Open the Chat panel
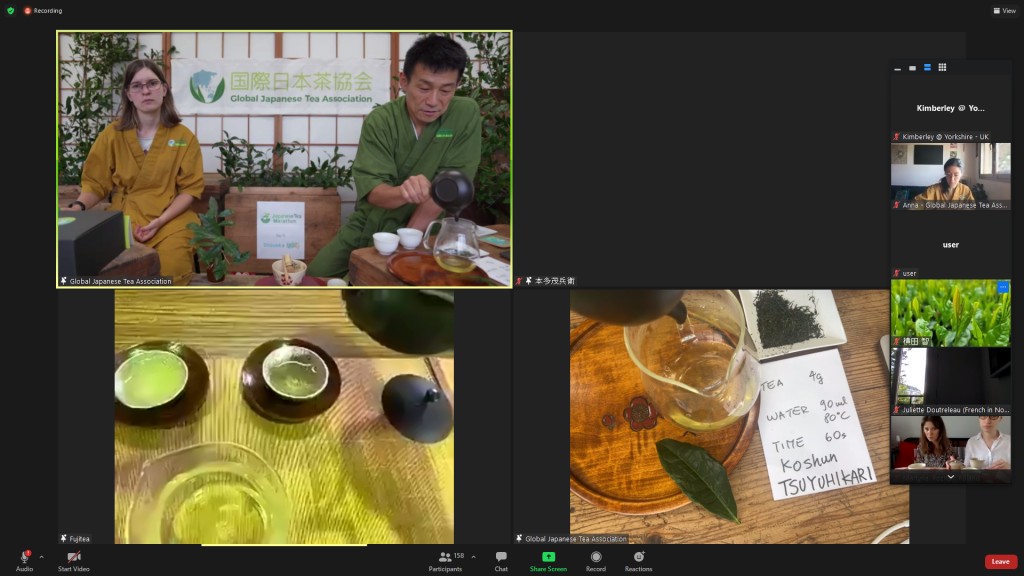The image size is (1024, 576). pyautogui.click(x=501, y=560)
